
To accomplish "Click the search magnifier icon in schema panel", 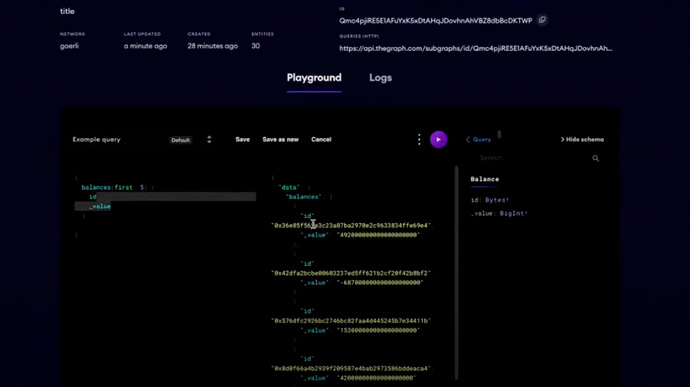I will tap(595, 158).
